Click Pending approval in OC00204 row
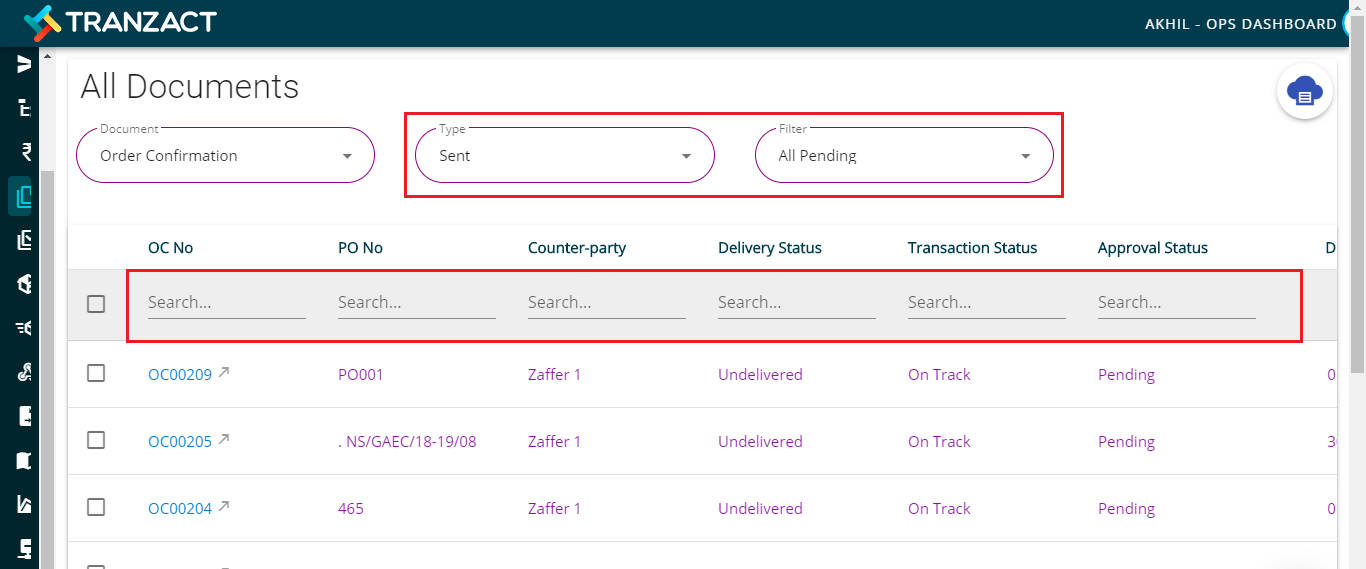The width and height of the screenshot is (1366, 569). 1126,509
